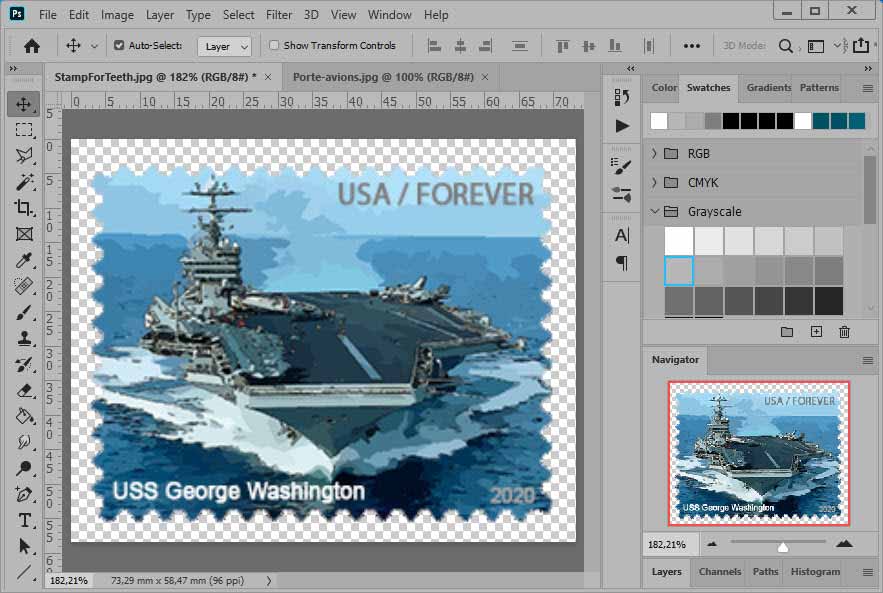This screenshot has height=593, width=883.
Task: Select the Brush tool
Action: (24, 312)
